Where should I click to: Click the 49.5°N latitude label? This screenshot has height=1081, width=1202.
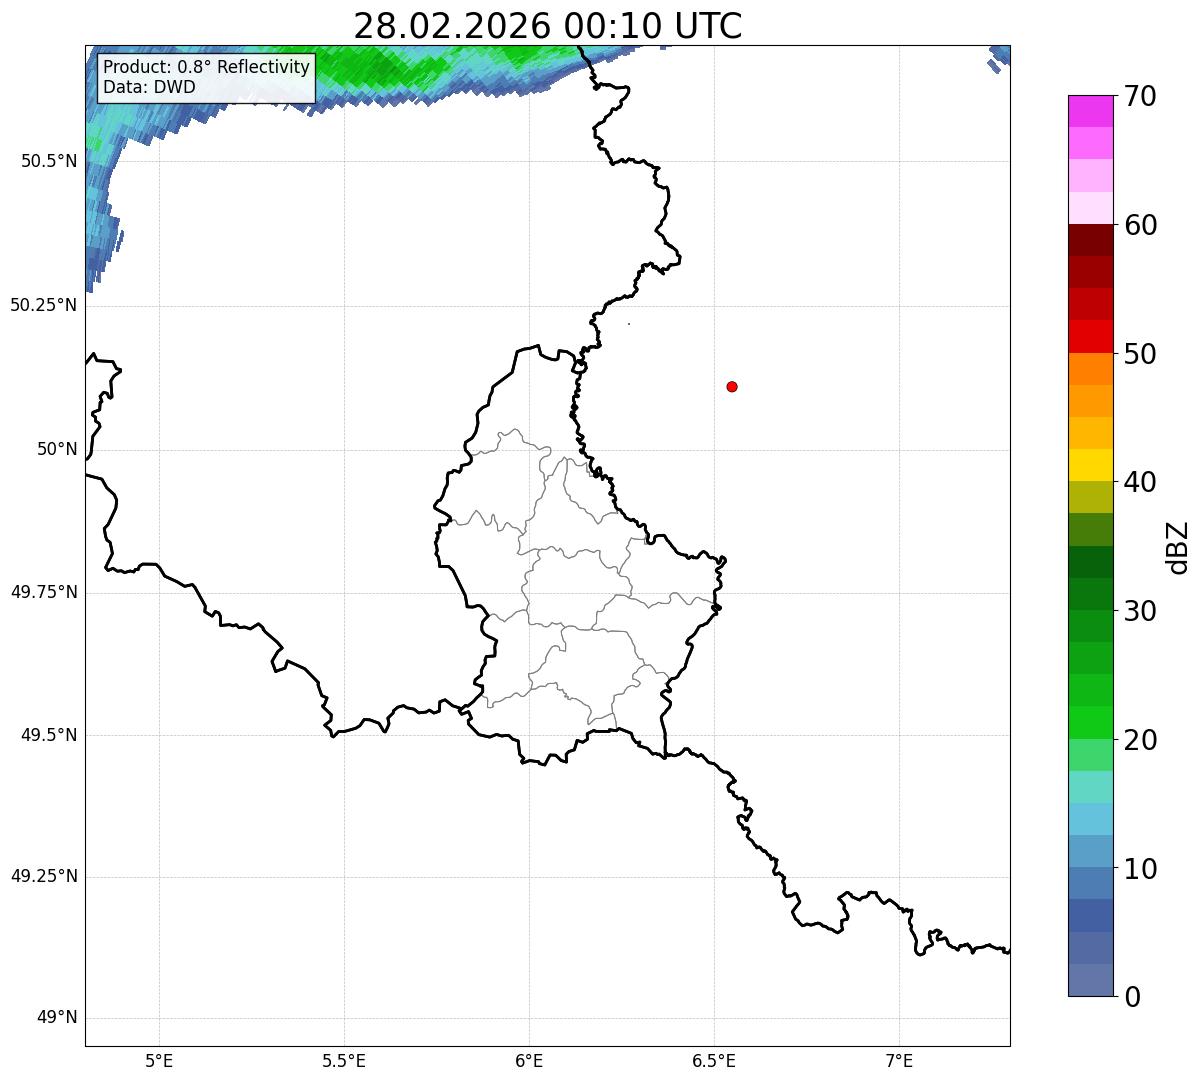click(x=49, y=735)
